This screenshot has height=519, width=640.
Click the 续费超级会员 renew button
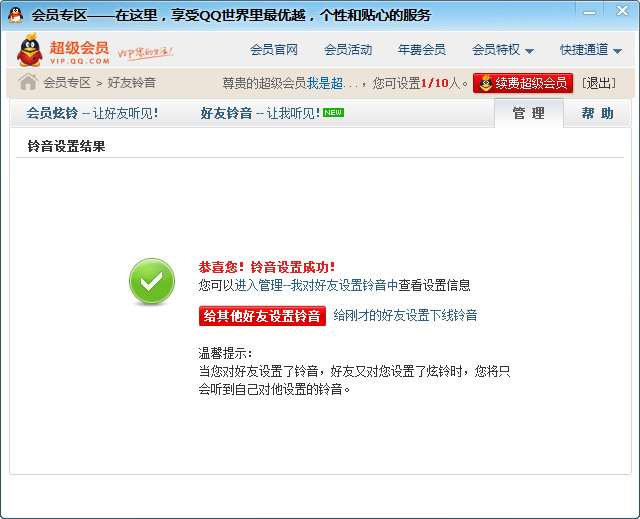[523, 83]
